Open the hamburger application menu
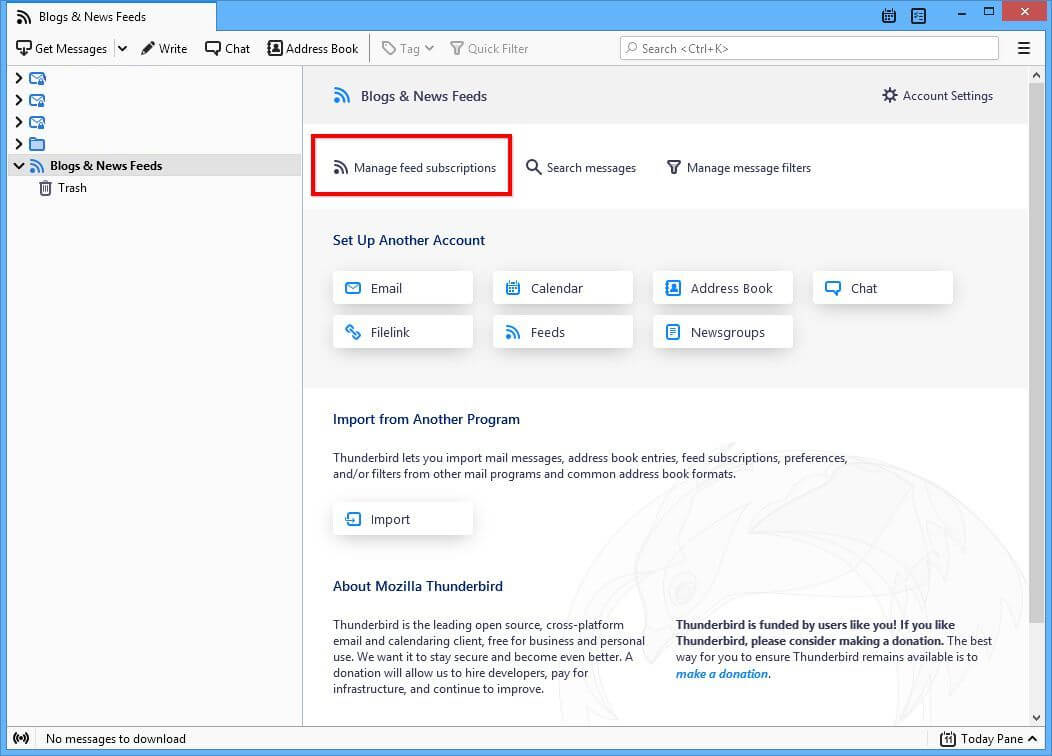The height and width of the screenshot is (756, 1052). [1024, 48]
